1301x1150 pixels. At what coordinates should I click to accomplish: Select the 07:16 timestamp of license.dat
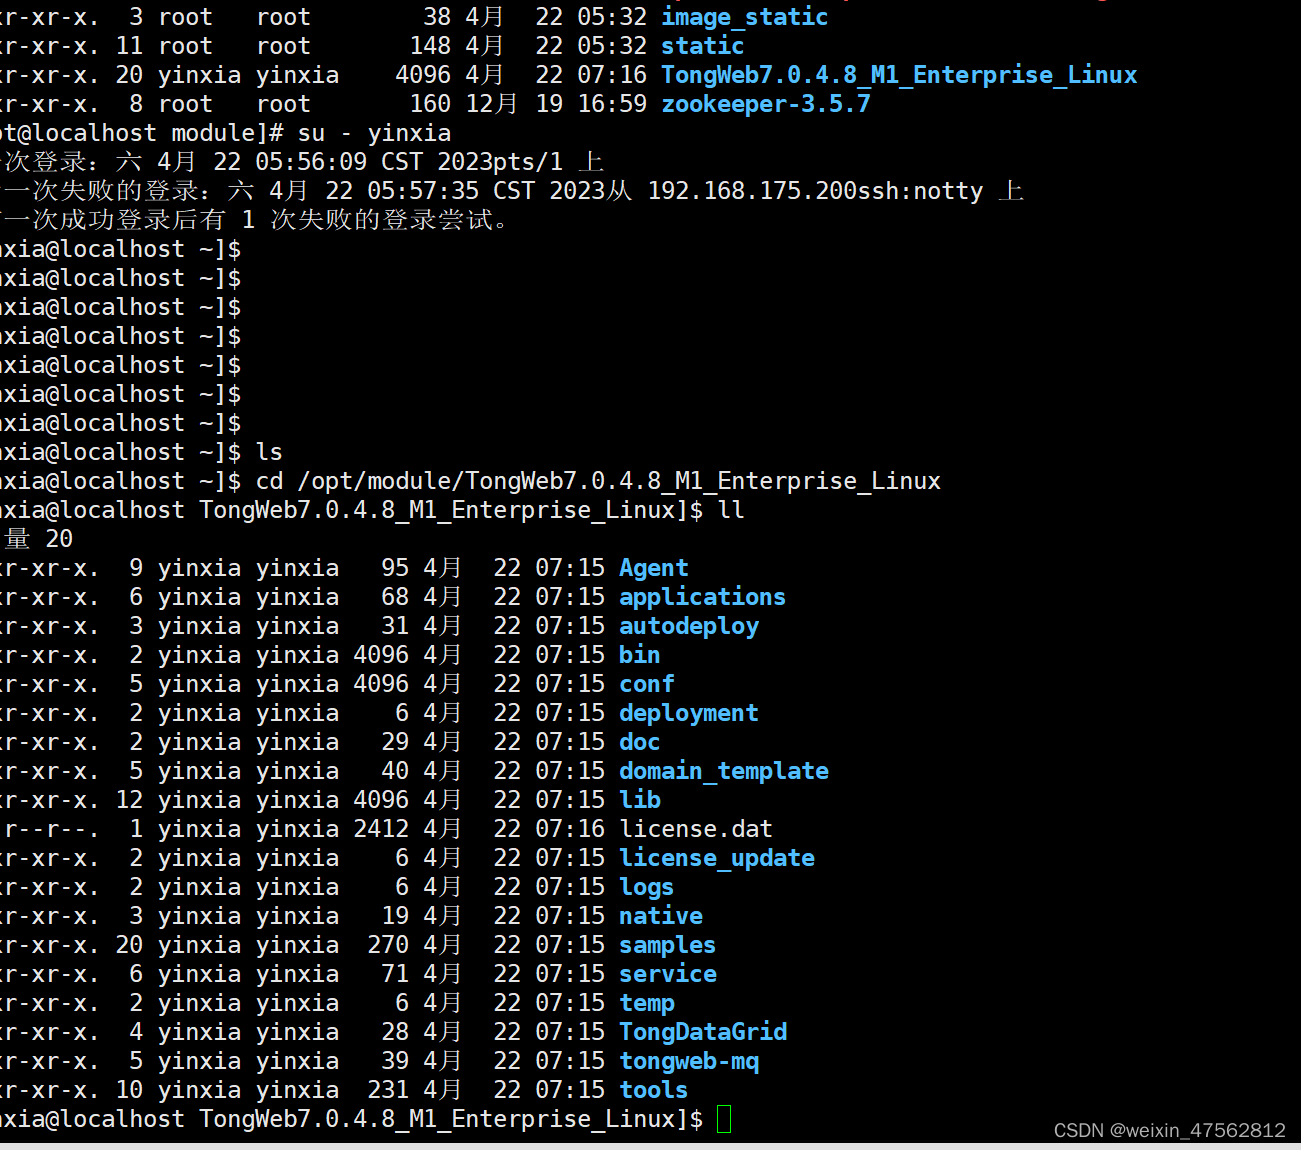pyautogui.click(x=570, y=829)
